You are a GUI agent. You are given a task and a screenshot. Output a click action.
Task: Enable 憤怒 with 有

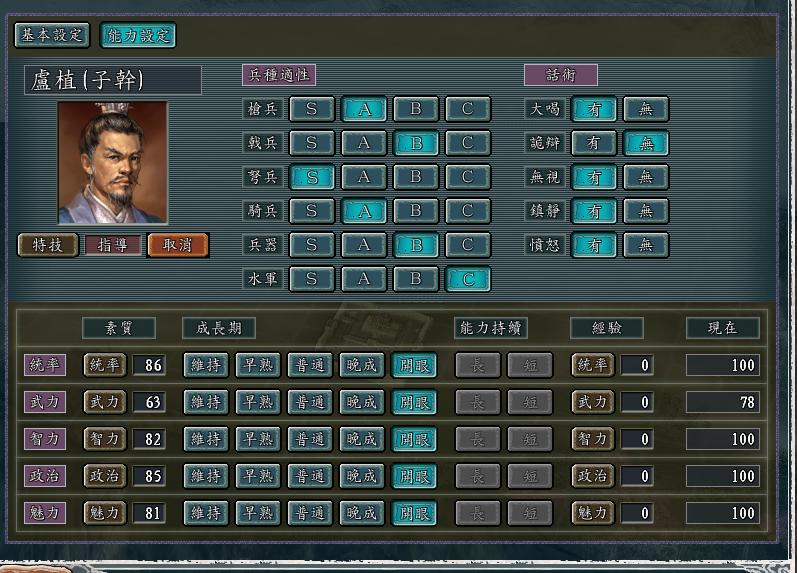pyautogui.click(x=594, y=245)
